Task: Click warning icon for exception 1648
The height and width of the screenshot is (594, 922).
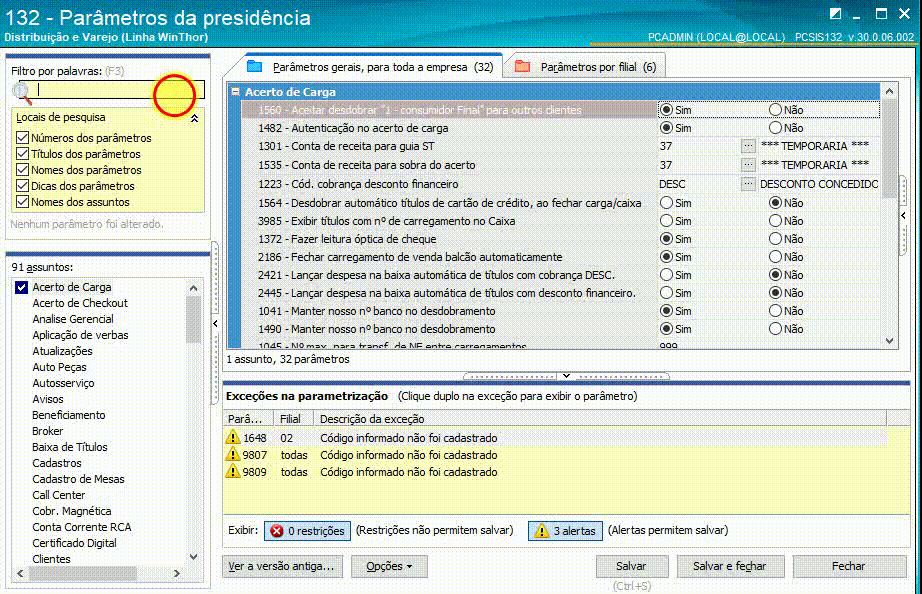Action: (x=233, y=437)
